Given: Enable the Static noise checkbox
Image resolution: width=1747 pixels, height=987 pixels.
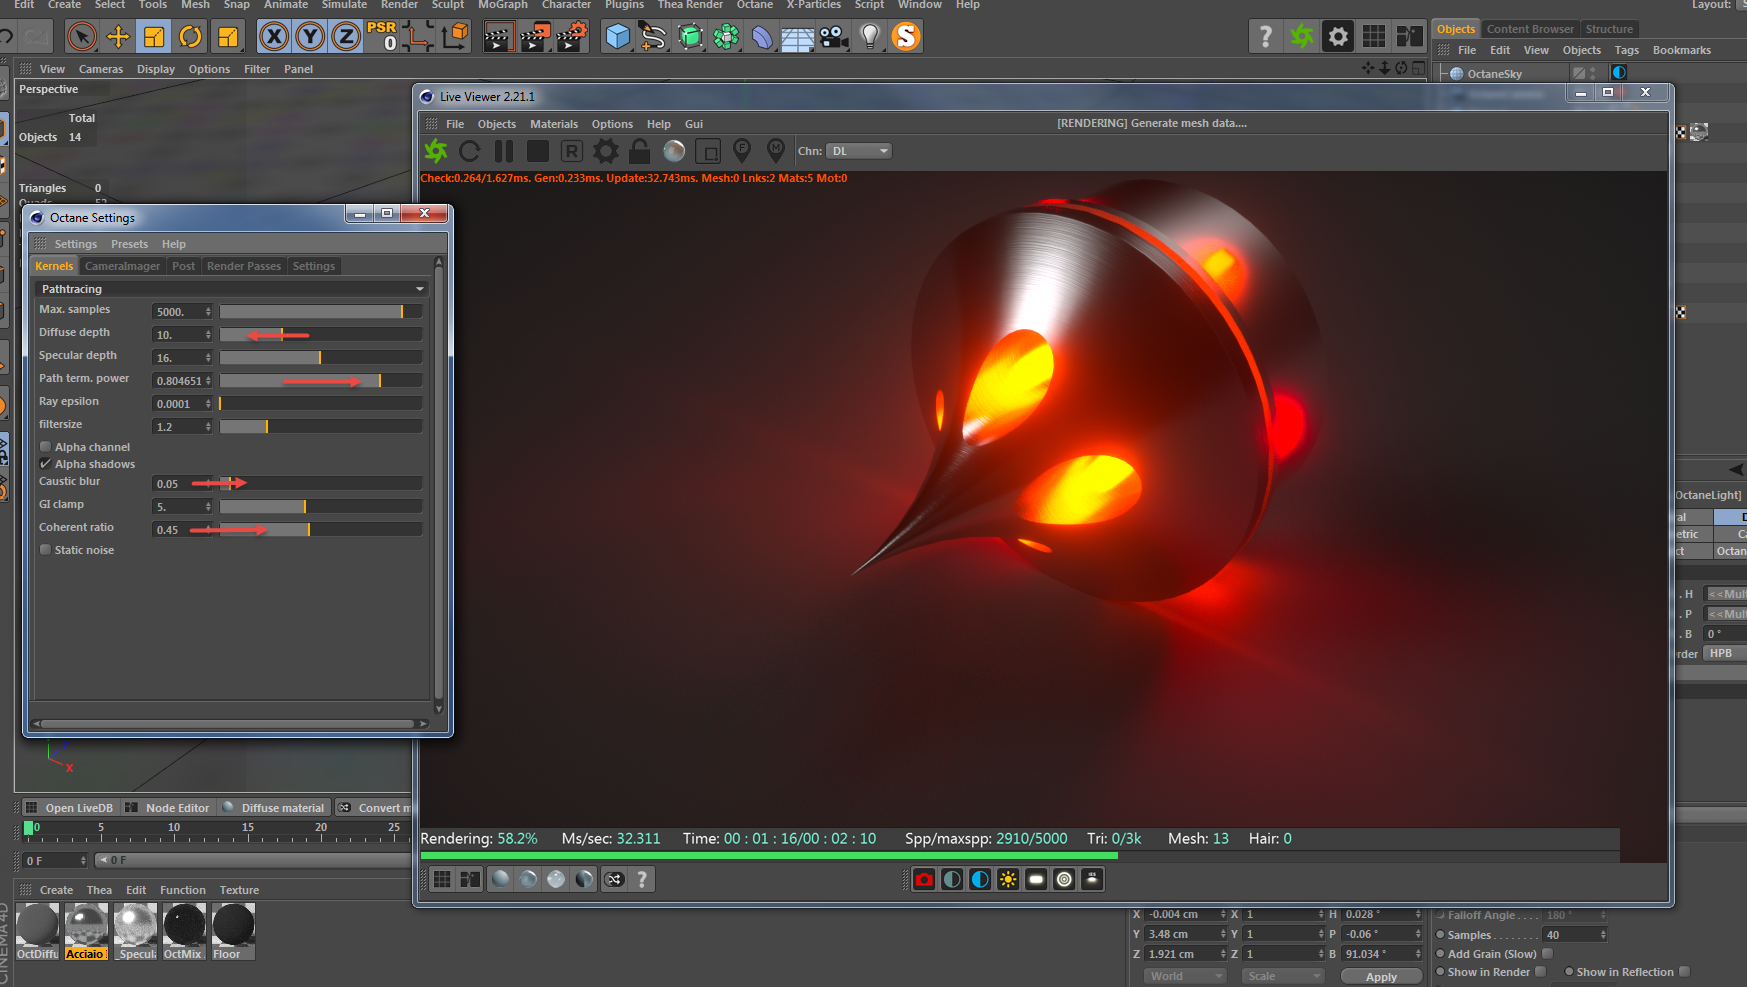Looking at the screenshot, I should pyautogui.click(x=45, y=550).
